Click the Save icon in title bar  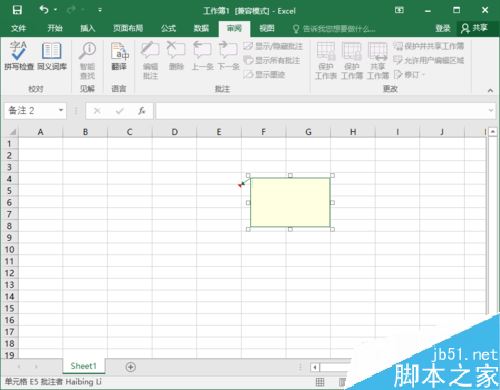tap(17, 10)
